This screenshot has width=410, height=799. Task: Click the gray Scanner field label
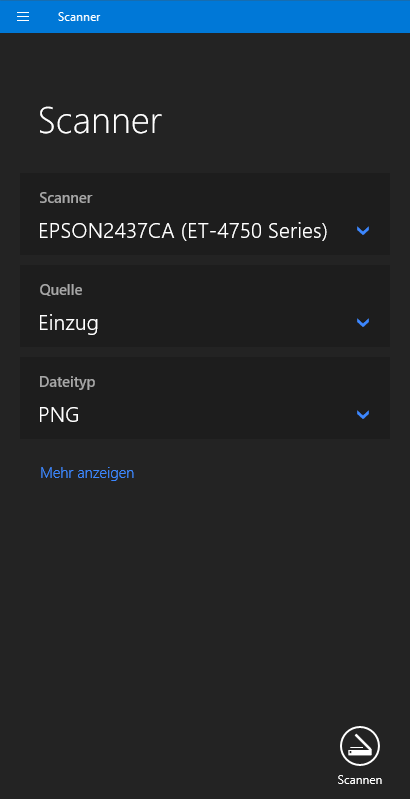66,198
